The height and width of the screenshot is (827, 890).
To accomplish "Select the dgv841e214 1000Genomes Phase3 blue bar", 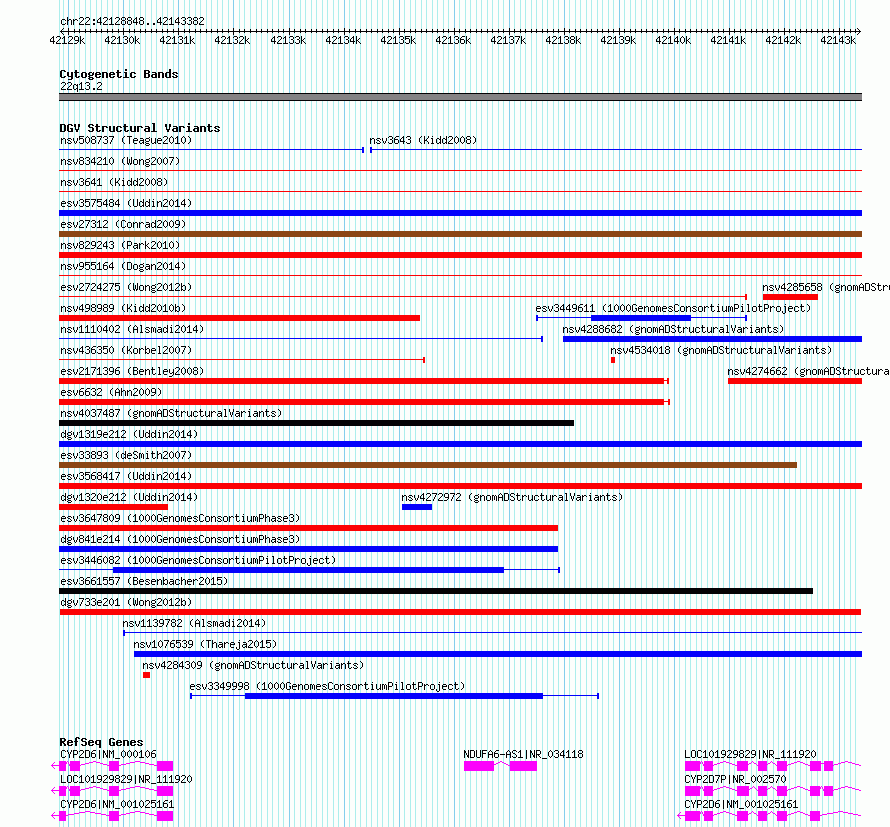I will coord(309,549).
